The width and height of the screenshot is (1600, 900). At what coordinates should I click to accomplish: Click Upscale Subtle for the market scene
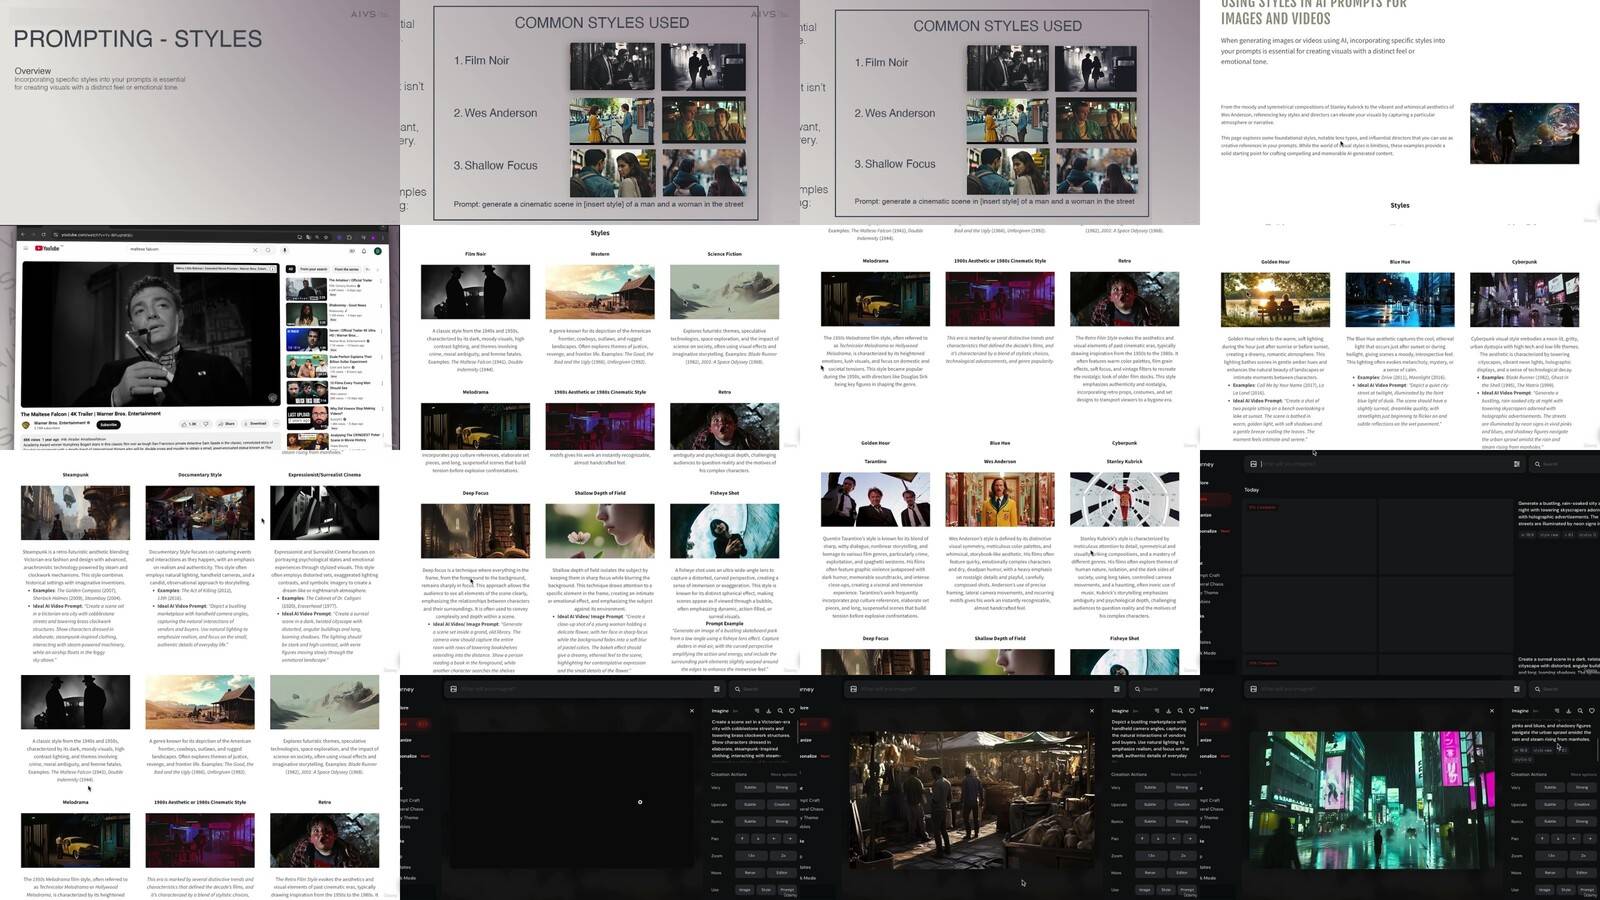1150,804
